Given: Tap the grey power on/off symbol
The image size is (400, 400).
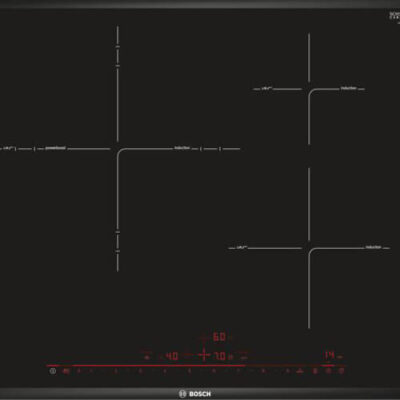Looking at the screenshot, I should point(53,371).
